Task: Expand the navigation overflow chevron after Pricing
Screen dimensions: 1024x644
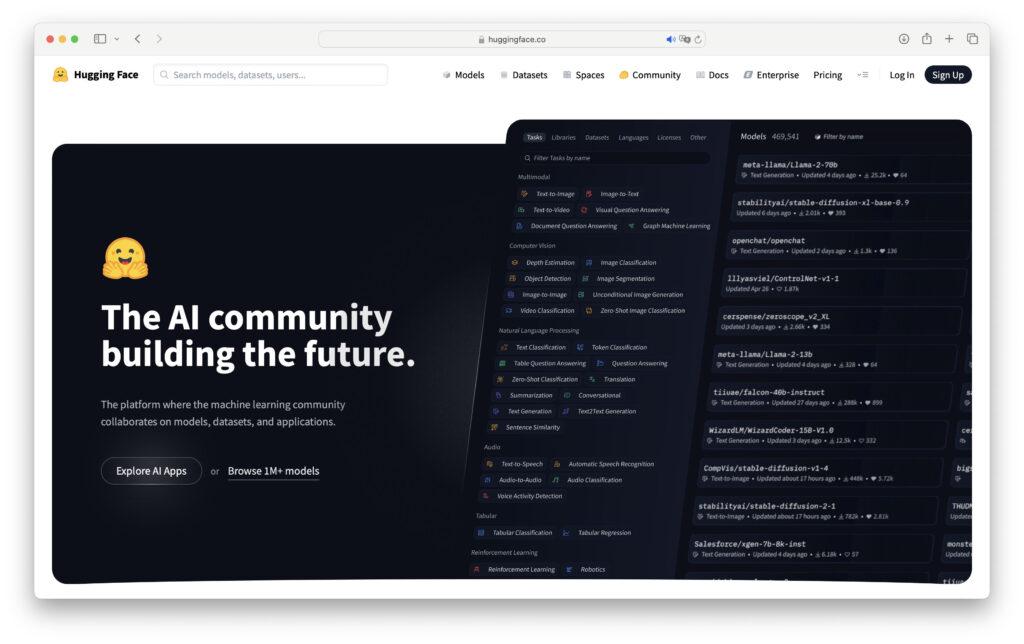Action: (862, 74)
